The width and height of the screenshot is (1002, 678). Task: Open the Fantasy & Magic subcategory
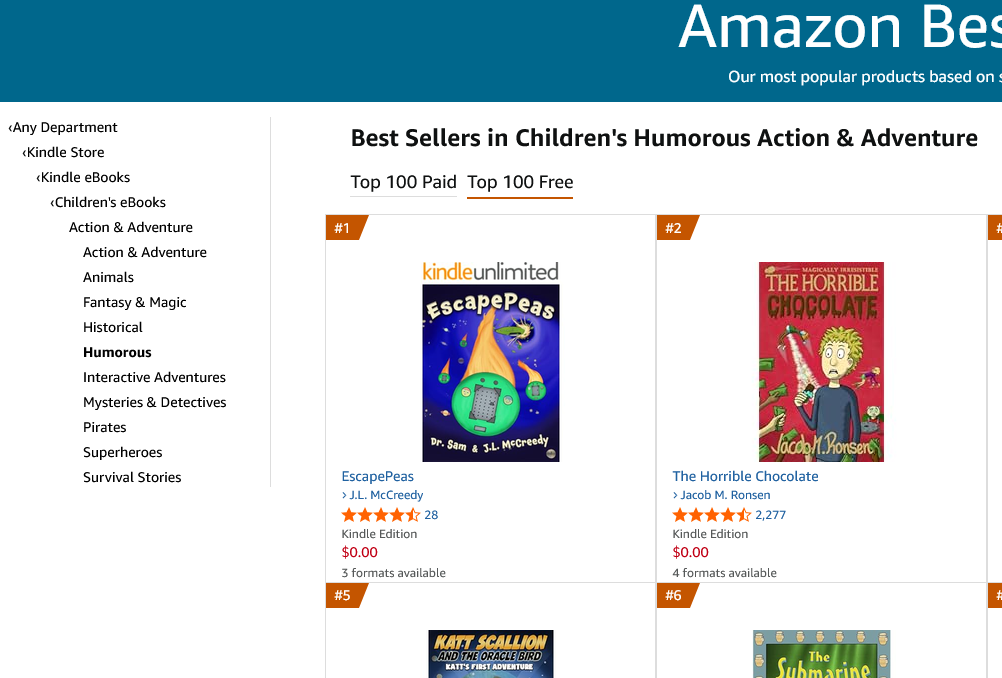pos(135,302)
